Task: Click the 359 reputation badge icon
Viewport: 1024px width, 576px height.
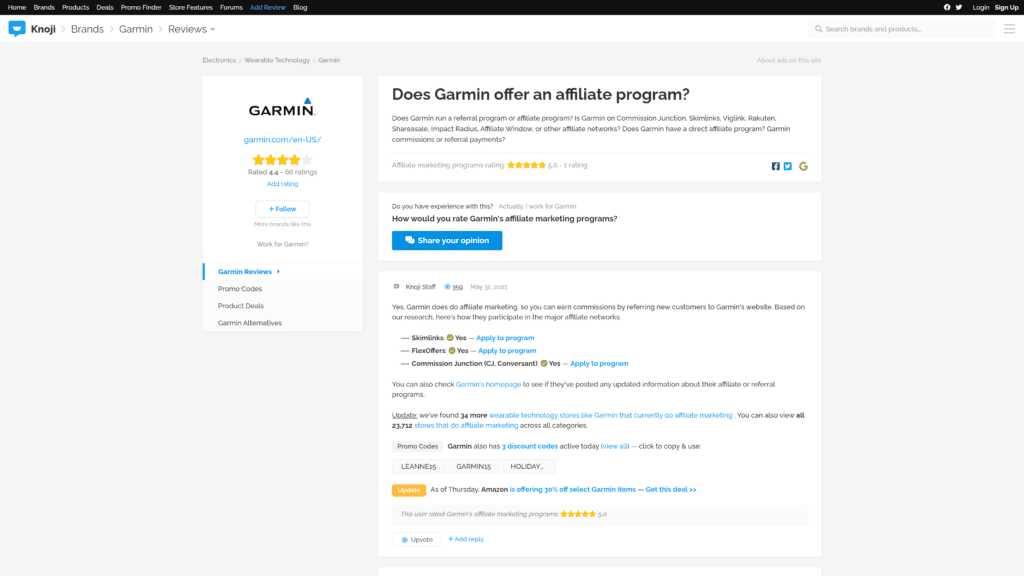Action: coord(447,287)
